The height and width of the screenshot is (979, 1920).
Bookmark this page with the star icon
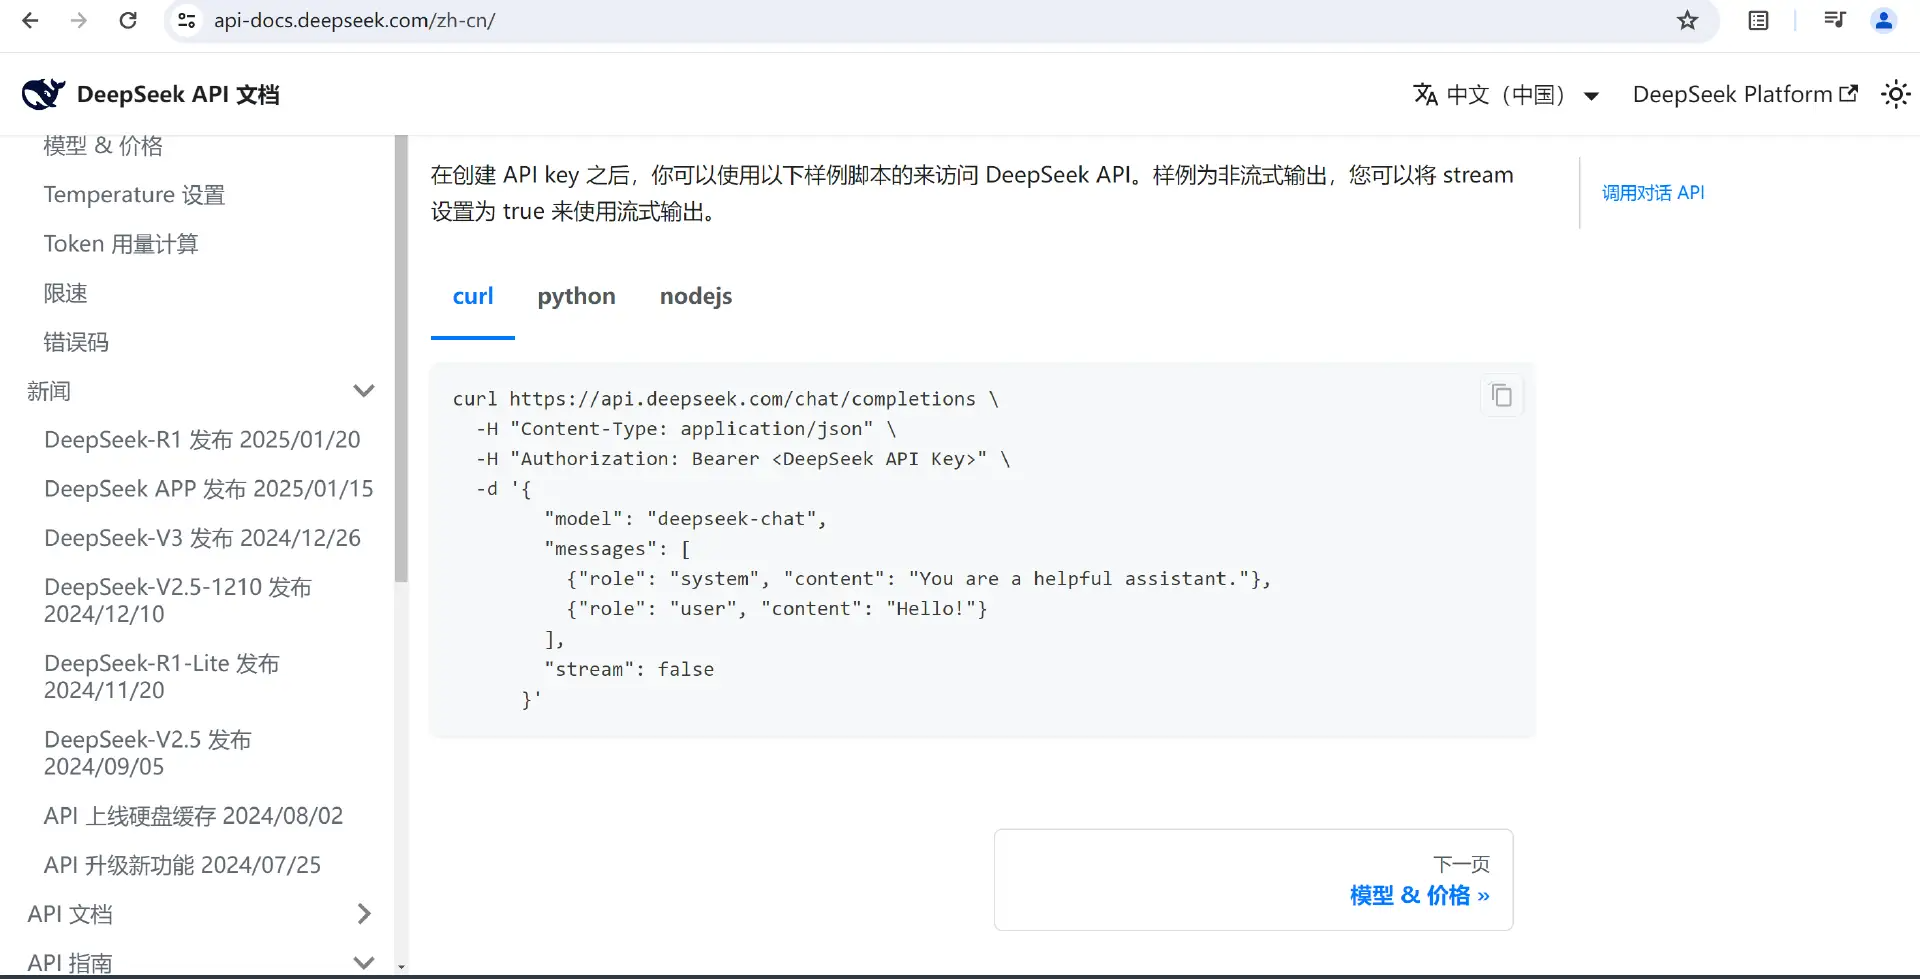1688,20
